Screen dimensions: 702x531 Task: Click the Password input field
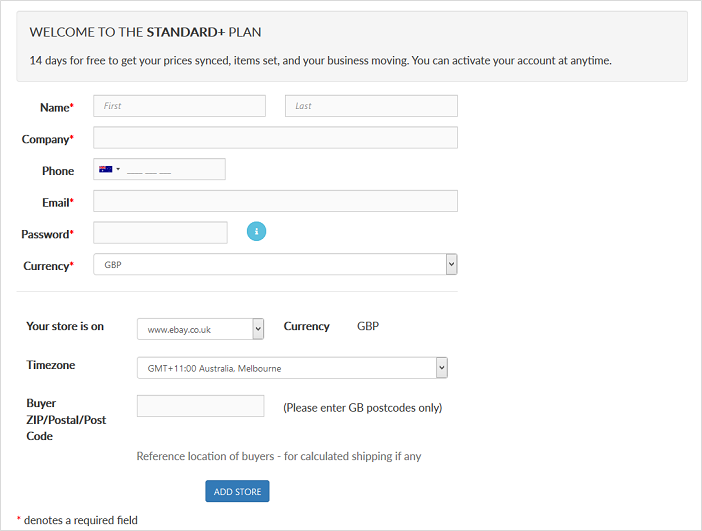point(160,233)
